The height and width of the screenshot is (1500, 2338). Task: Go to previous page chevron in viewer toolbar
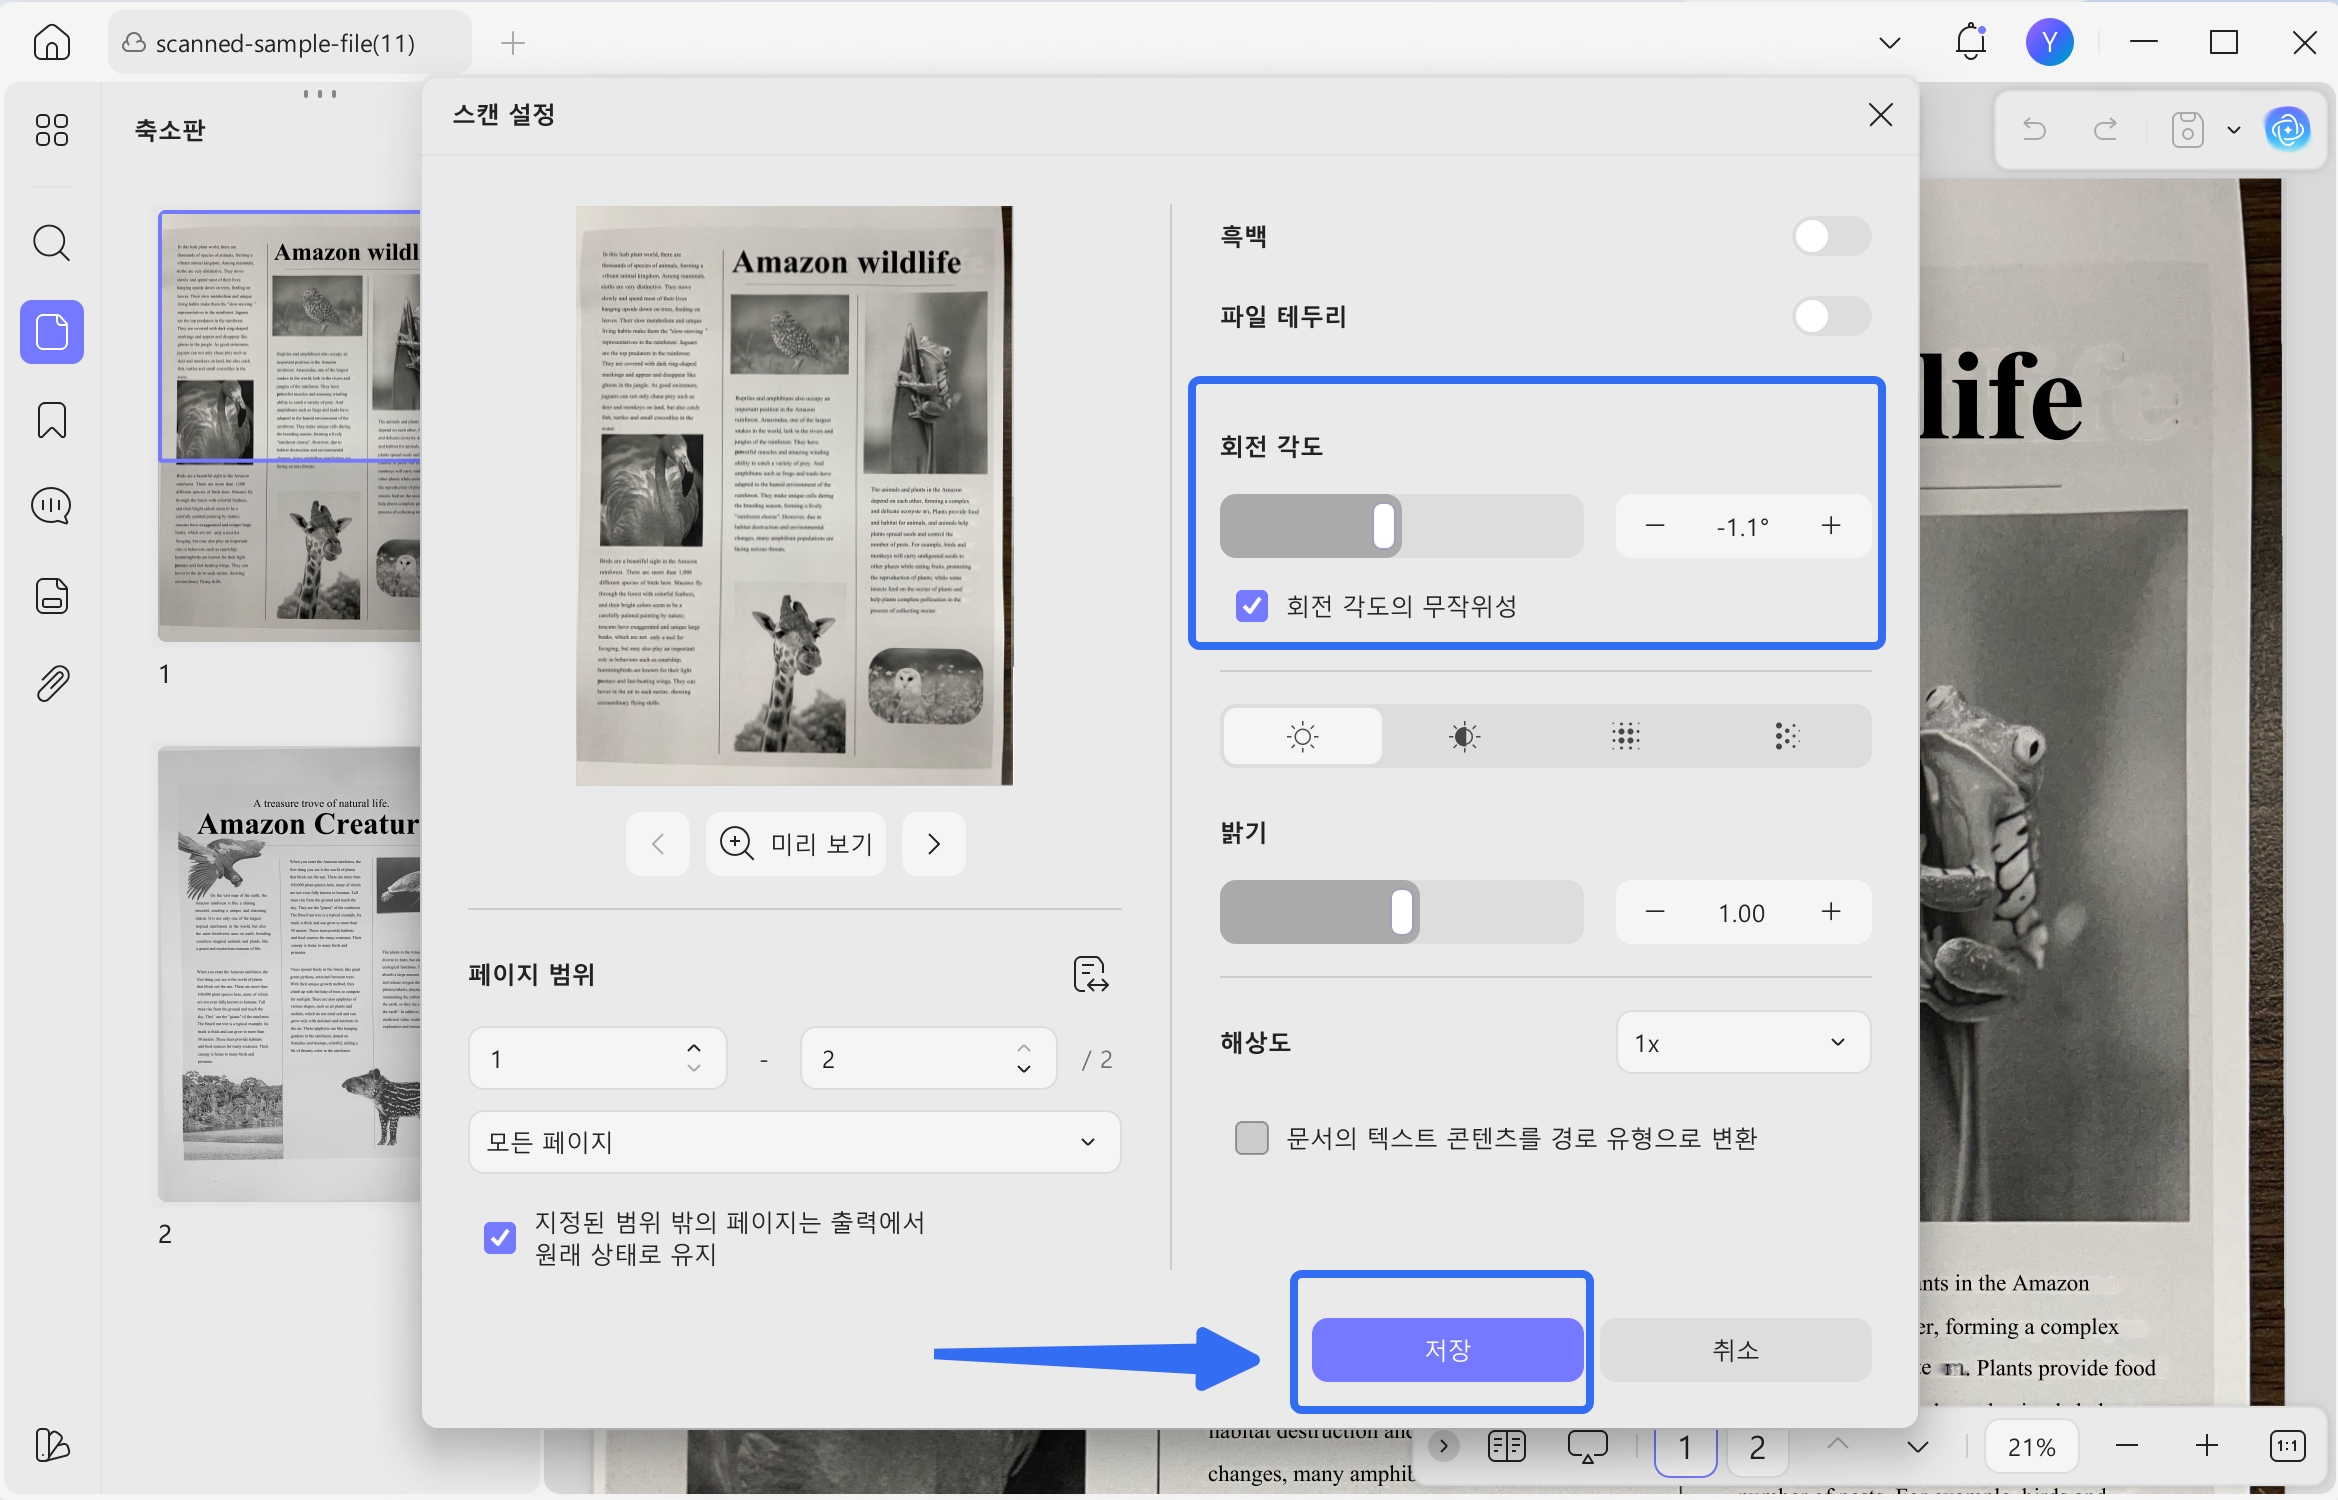click(x=1838, y=1443)
